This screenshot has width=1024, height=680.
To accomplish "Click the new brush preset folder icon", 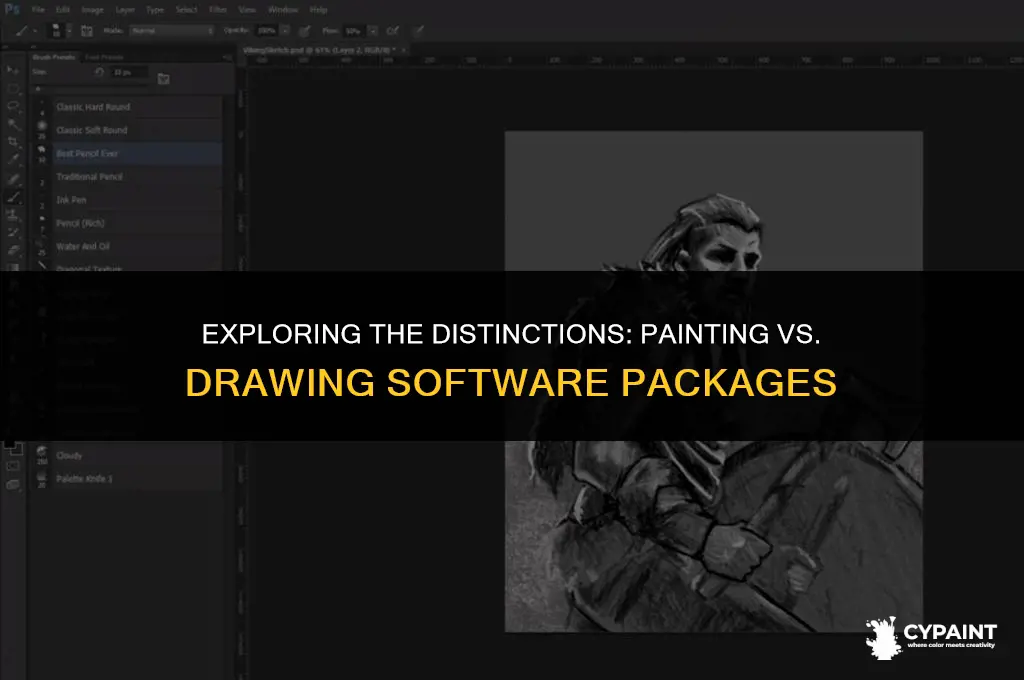I will pos(163,79).
